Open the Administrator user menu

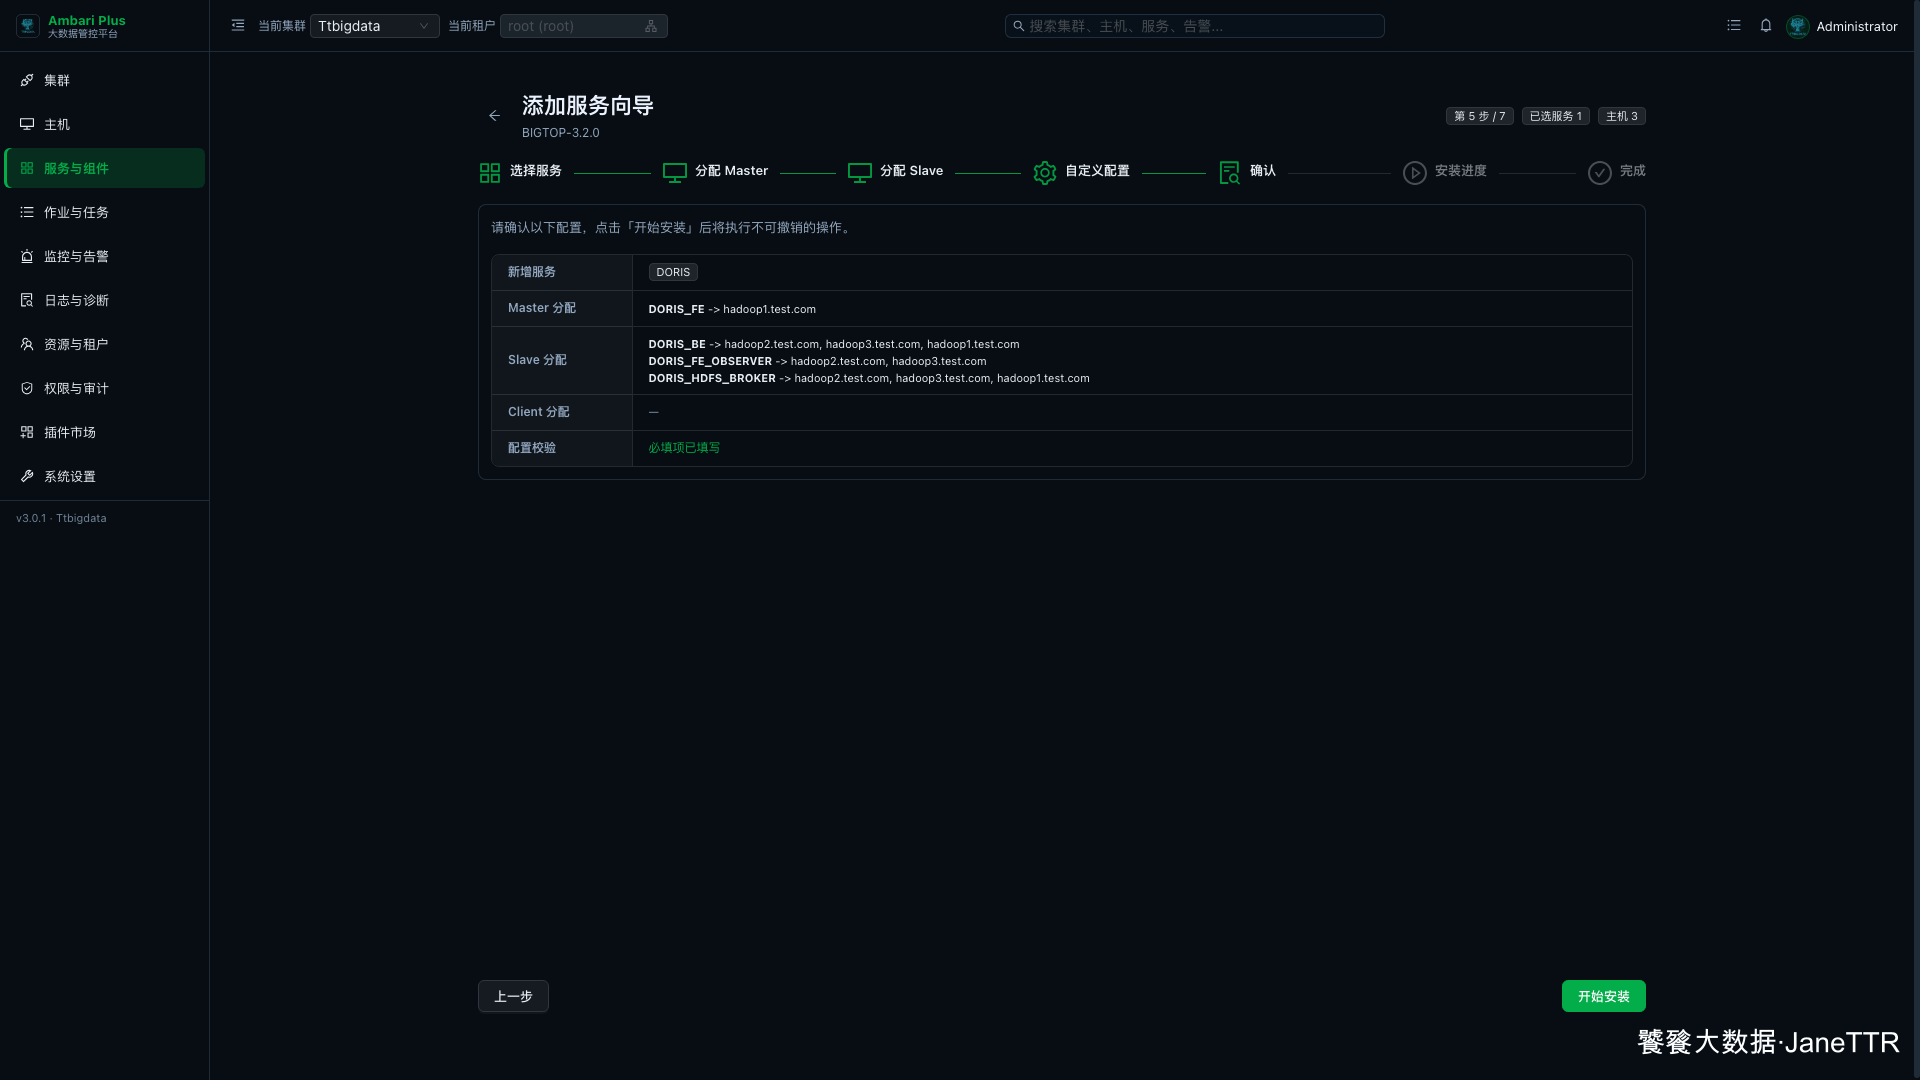tap(1842, 26)
